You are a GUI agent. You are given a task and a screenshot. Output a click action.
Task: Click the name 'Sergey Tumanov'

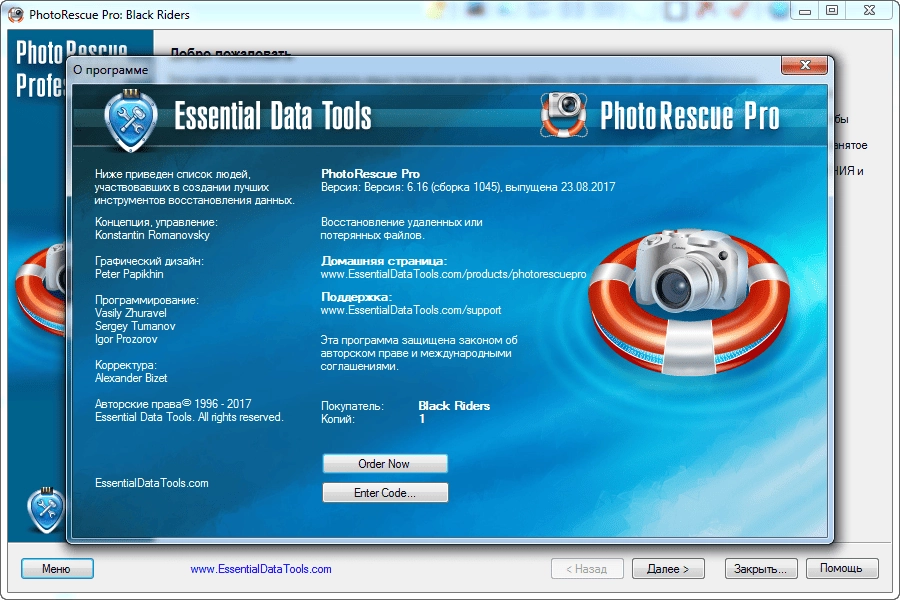pos(135,326)
